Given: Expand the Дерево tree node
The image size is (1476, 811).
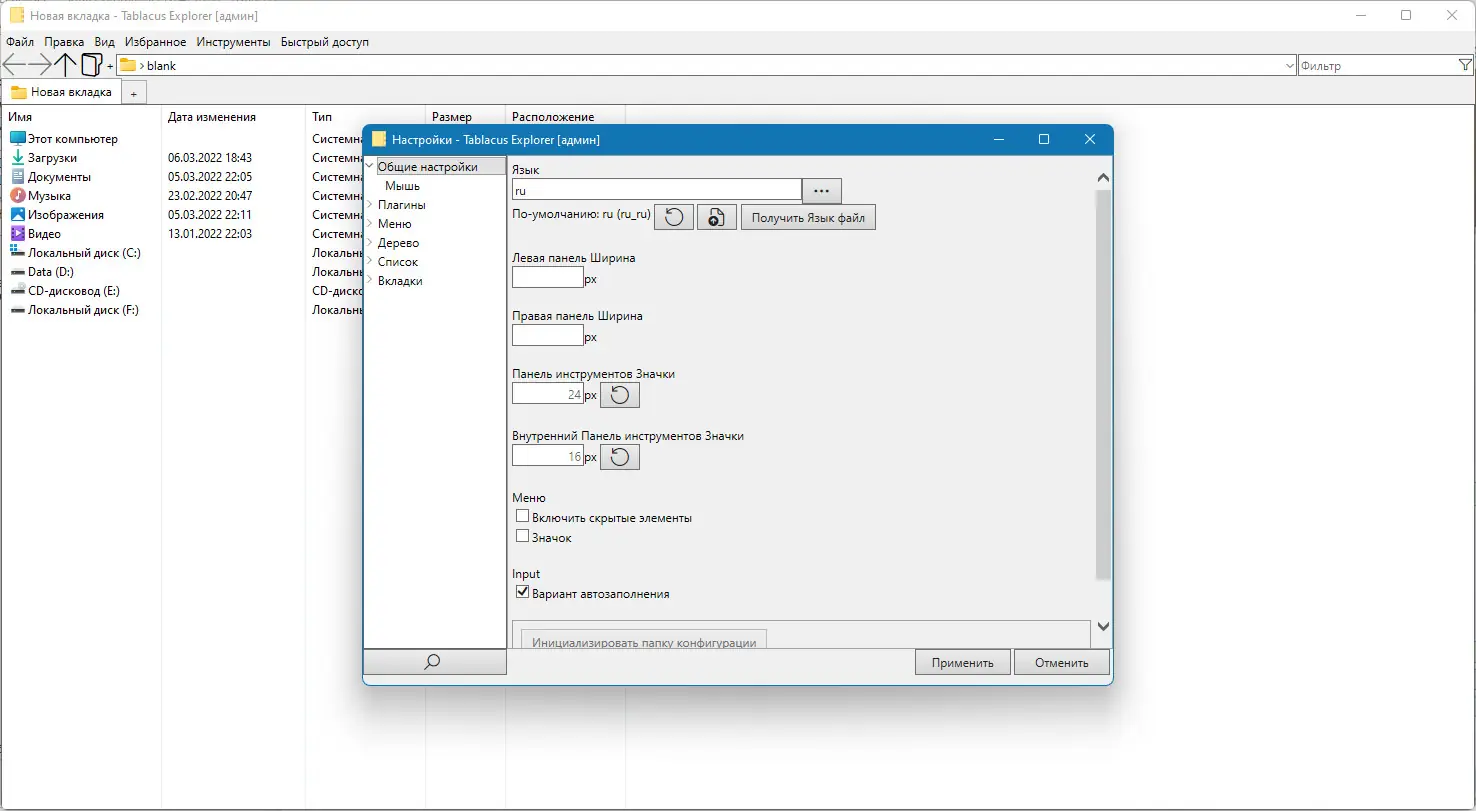Looking at the screenshot, I should pos(370,243).
